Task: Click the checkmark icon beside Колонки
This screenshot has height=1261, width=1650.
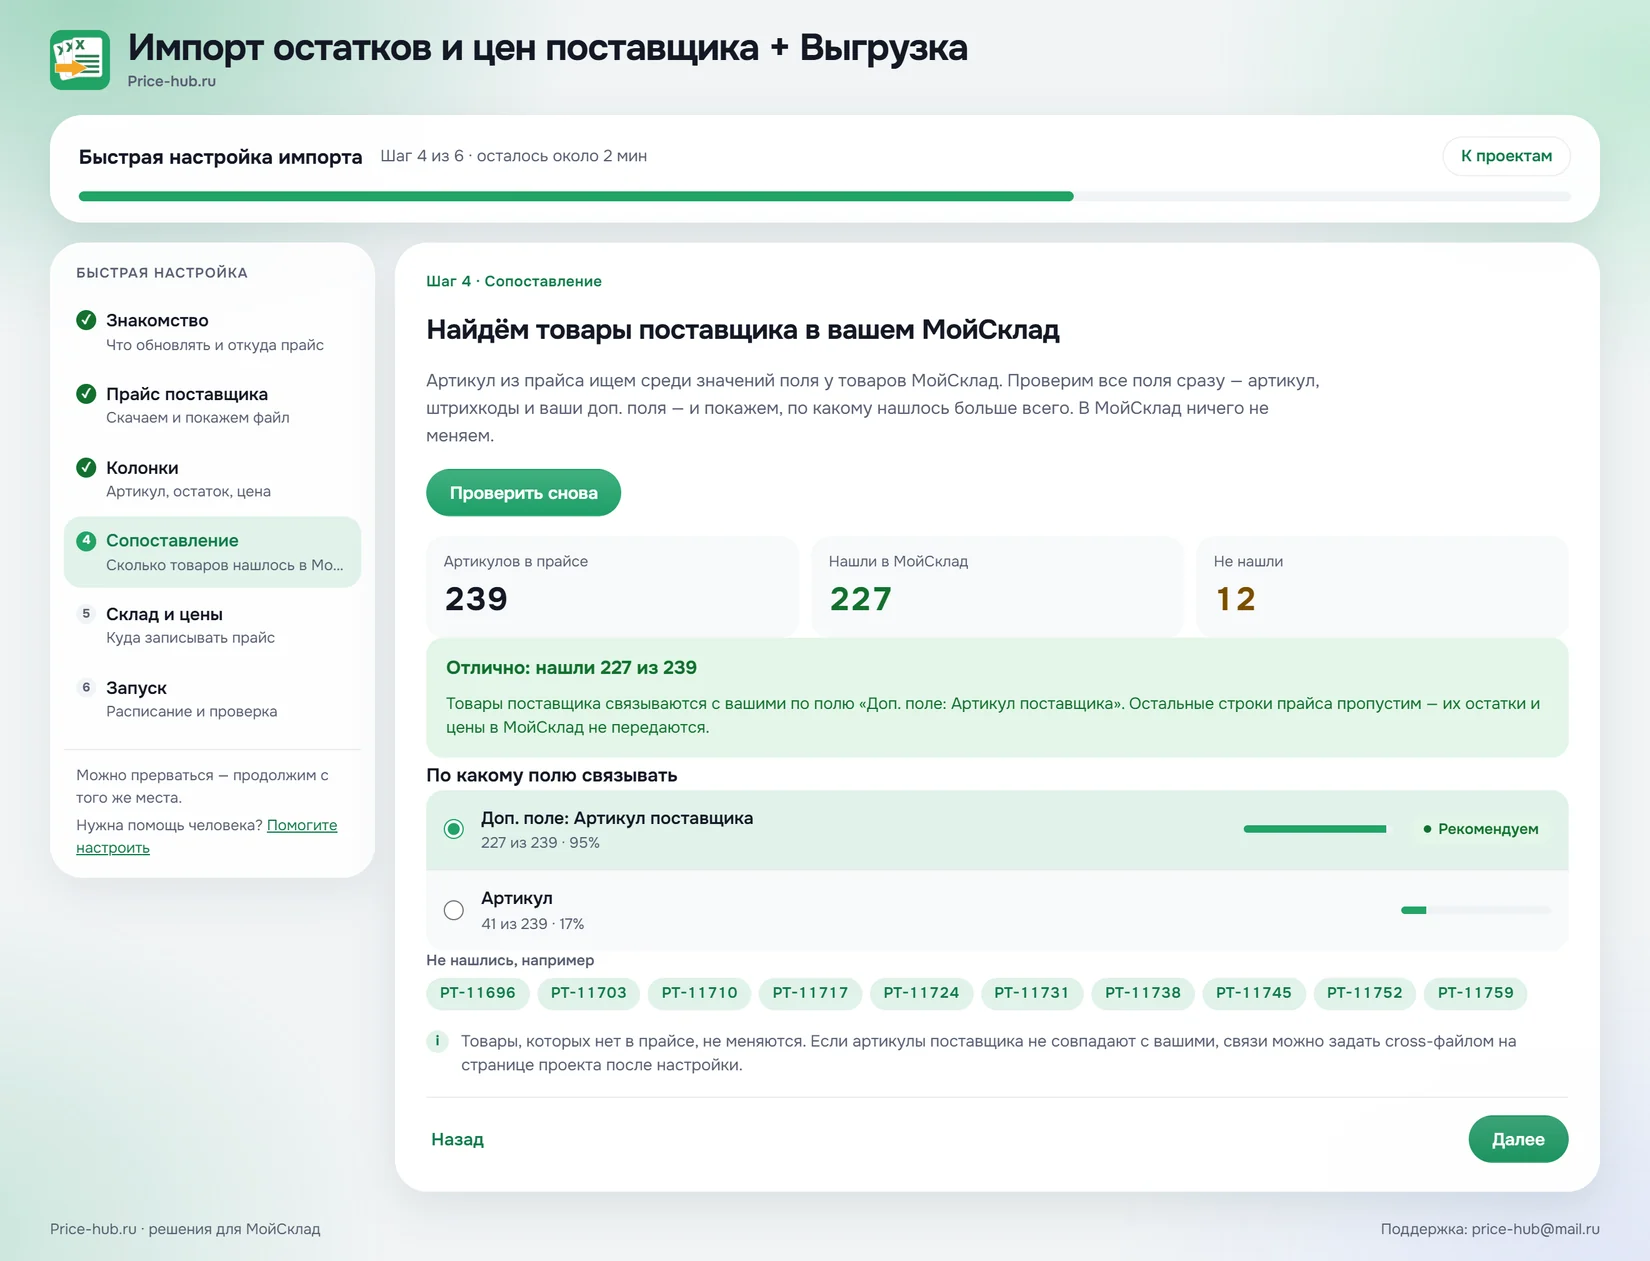Action: click(x=86, y=467)
